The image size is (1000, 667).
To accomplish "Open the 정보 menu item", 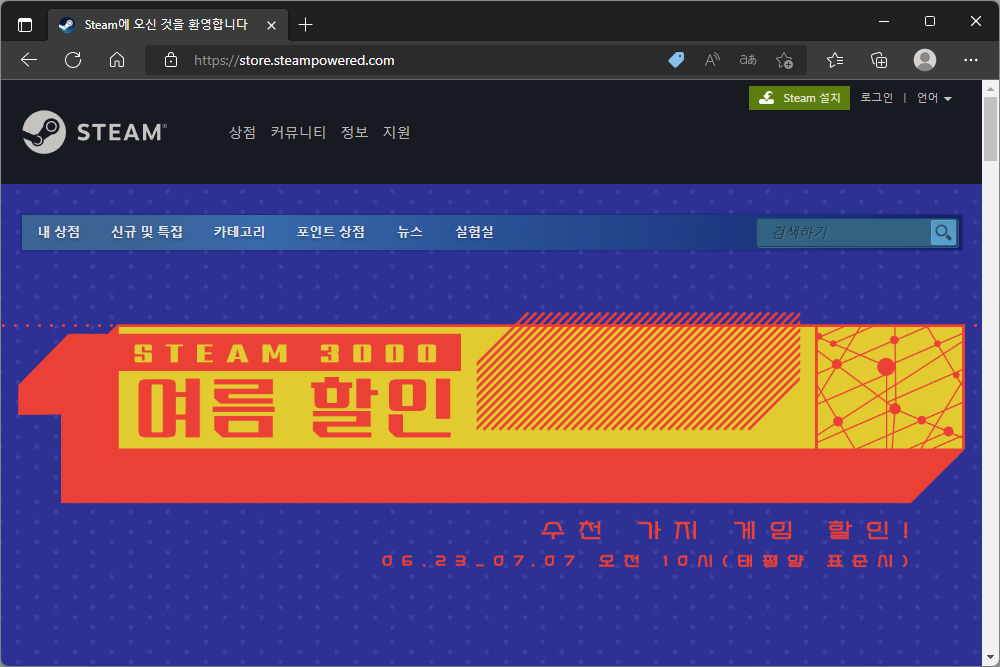I will click(x=354, y=132).
